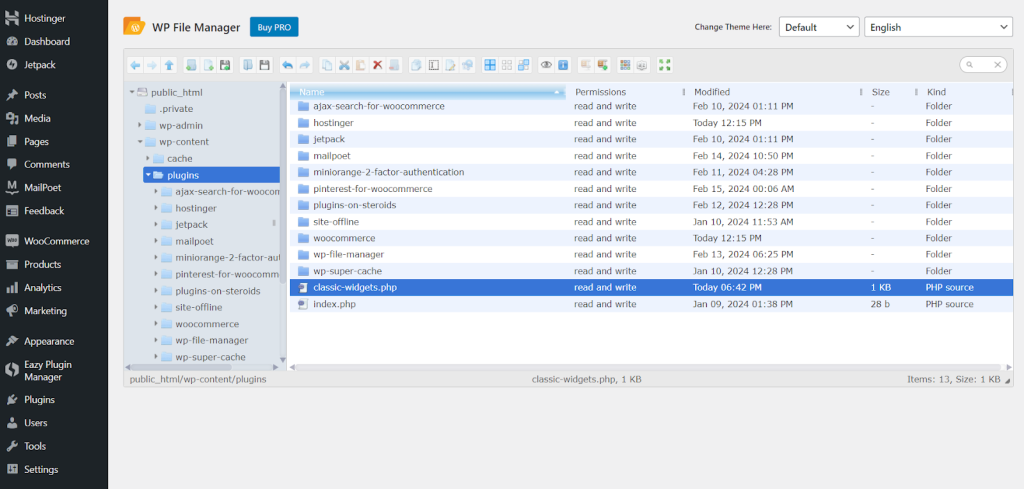Select the index.php file row
The height and width of the screenshot is (489, 1024).
[x=650, y=304]
